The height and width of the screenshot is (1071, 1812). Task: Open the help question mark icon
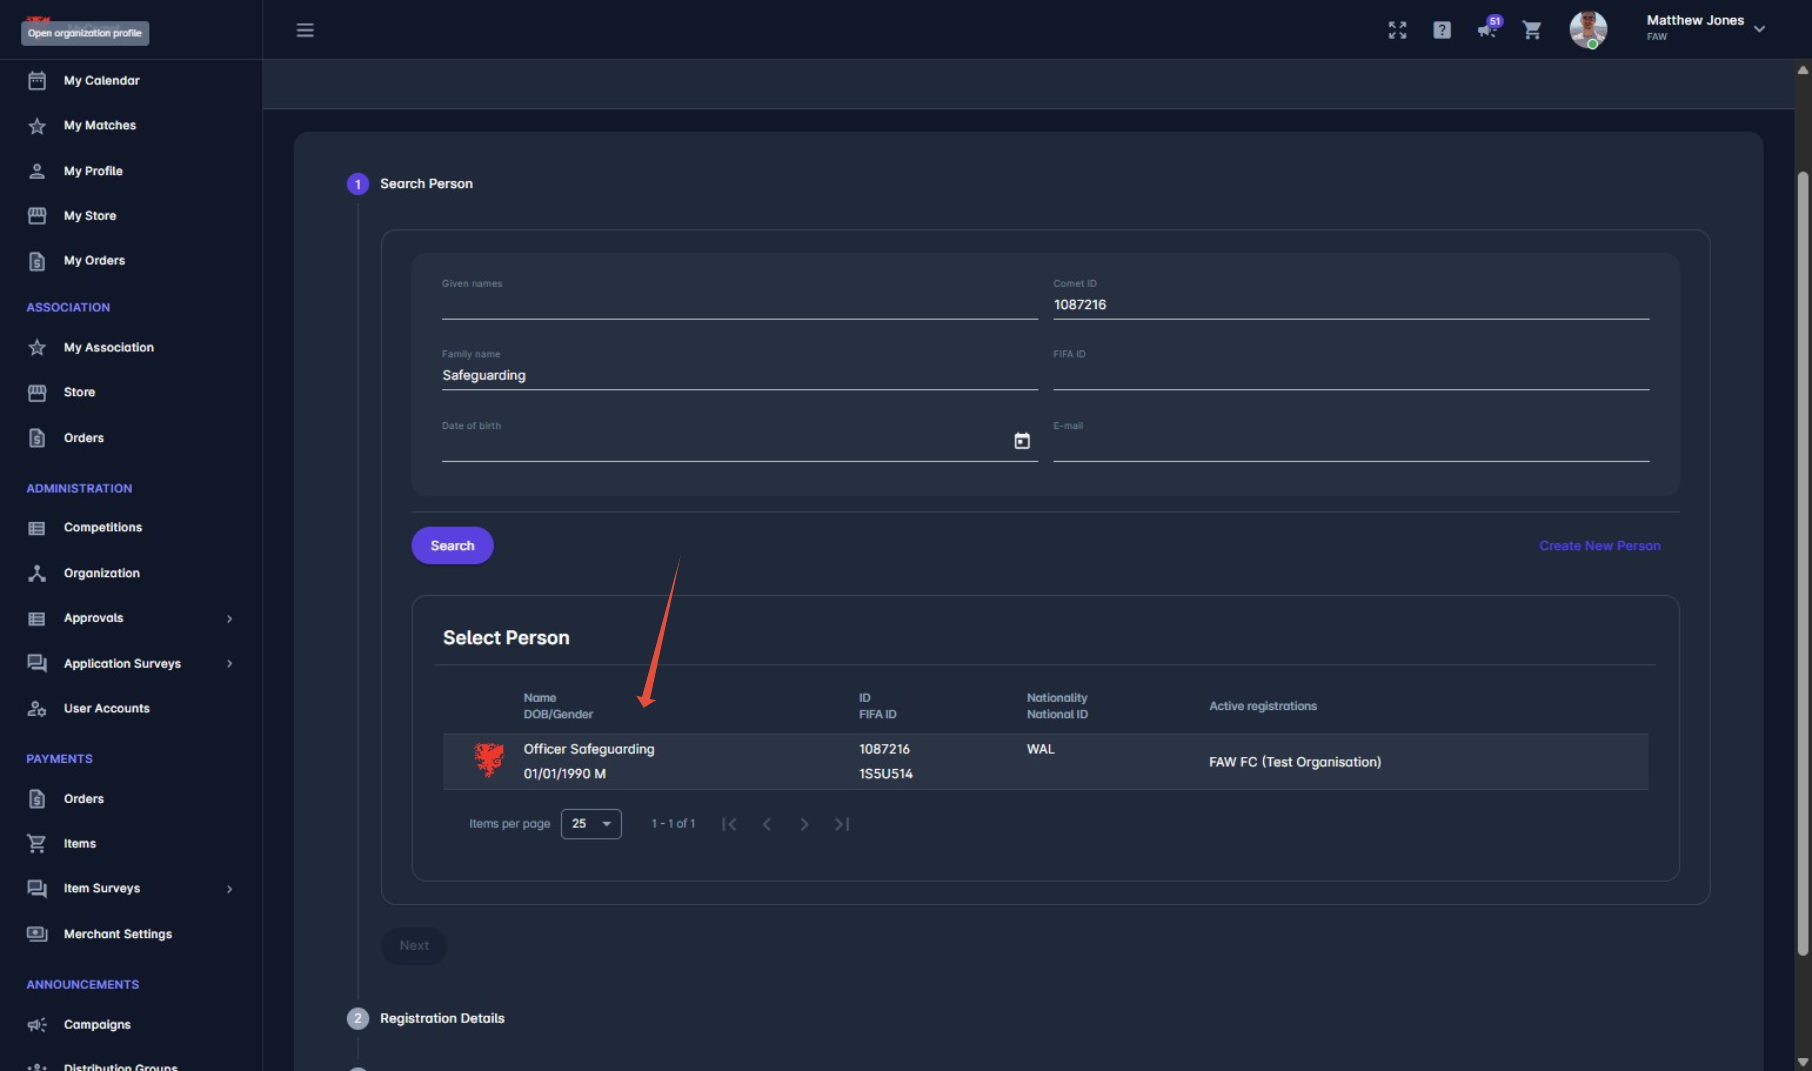click(x=1442, y=30)
